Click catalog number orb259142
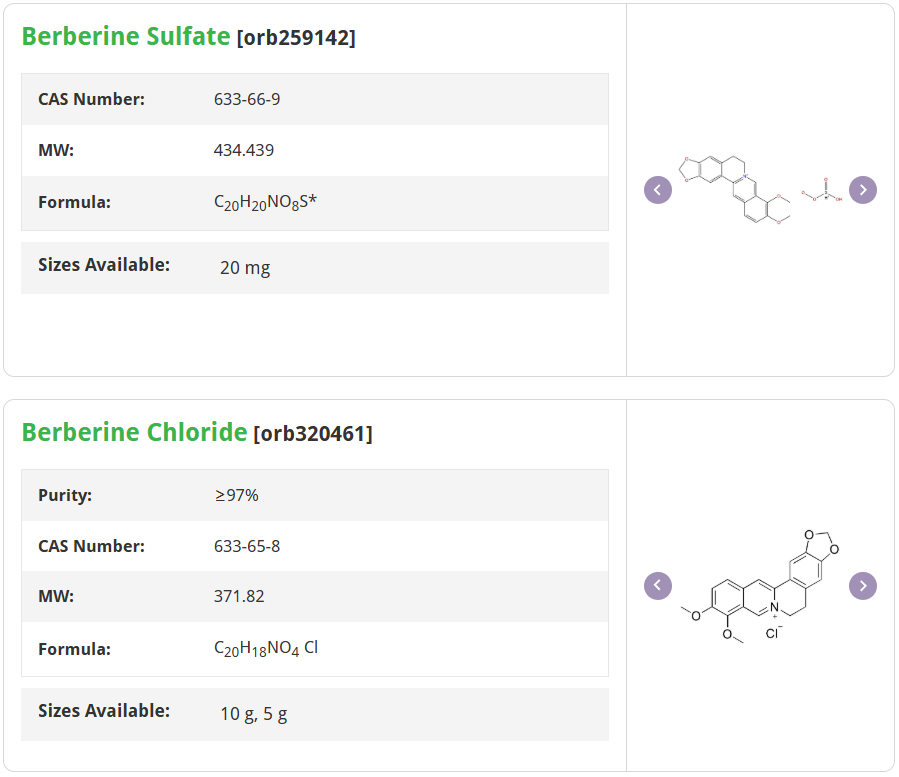 coord(296,38)
